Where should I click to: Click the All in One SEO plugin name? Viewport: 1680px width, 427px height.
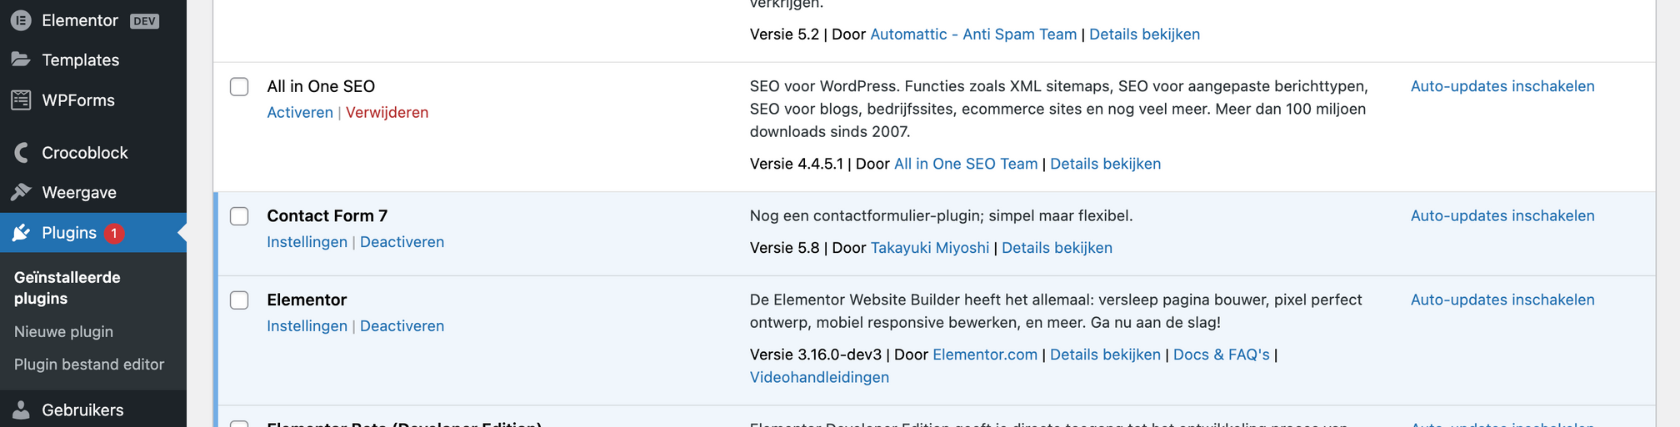click(321, 86)
